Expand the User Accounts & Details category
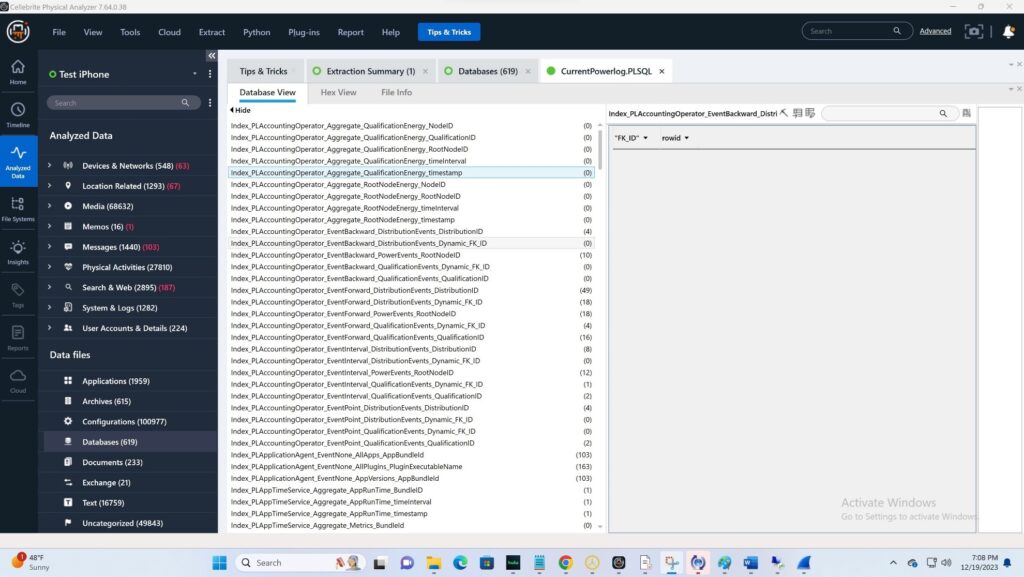Screen dimensions: 1024x577 (x=50, y=328)
